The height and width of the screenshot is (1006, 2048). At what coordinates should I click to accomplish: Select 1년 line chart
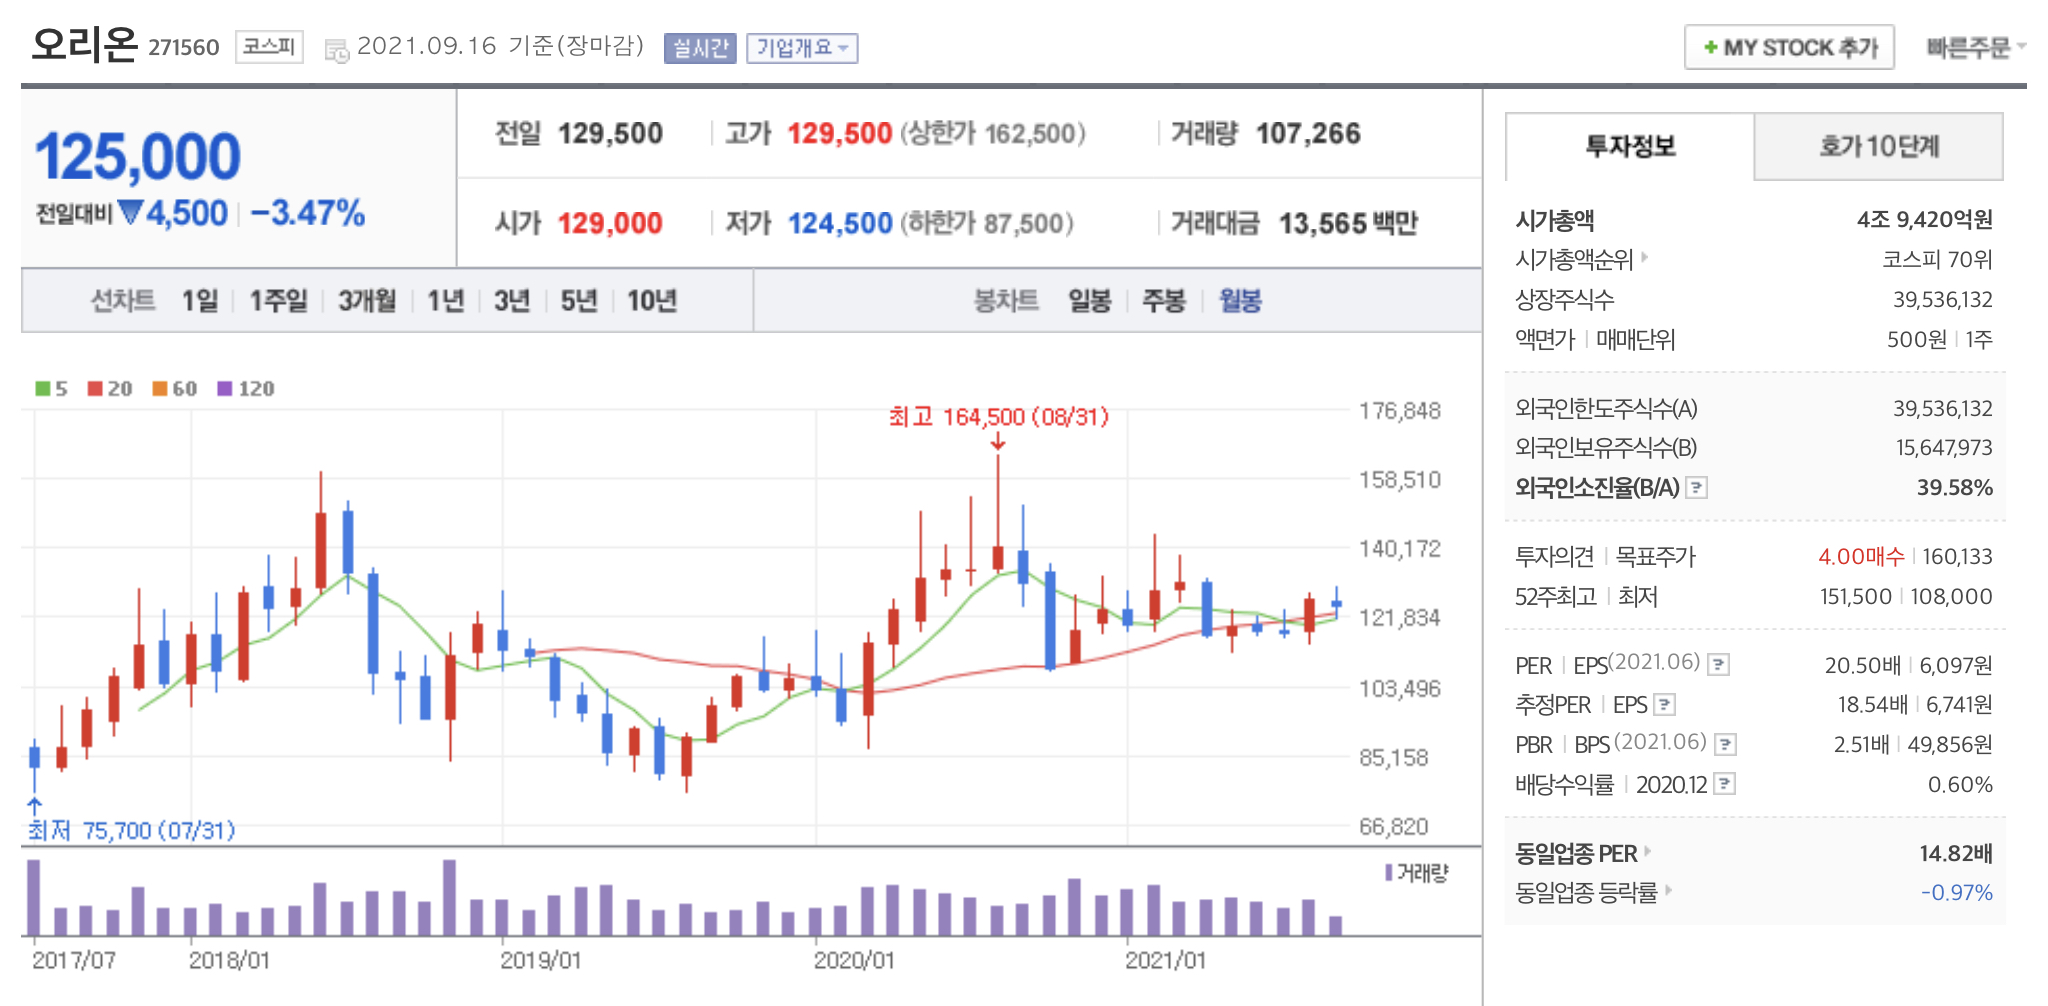(x=446, y=300)
